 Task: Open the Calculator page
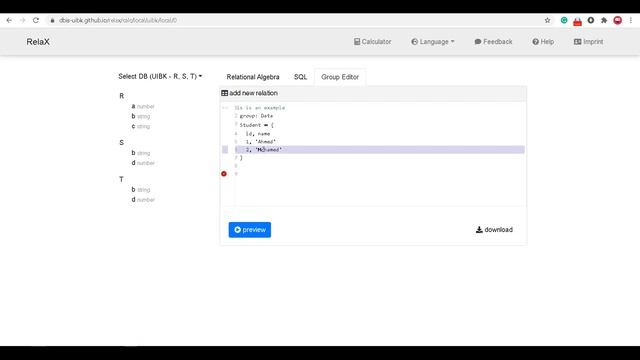(373, 42)
